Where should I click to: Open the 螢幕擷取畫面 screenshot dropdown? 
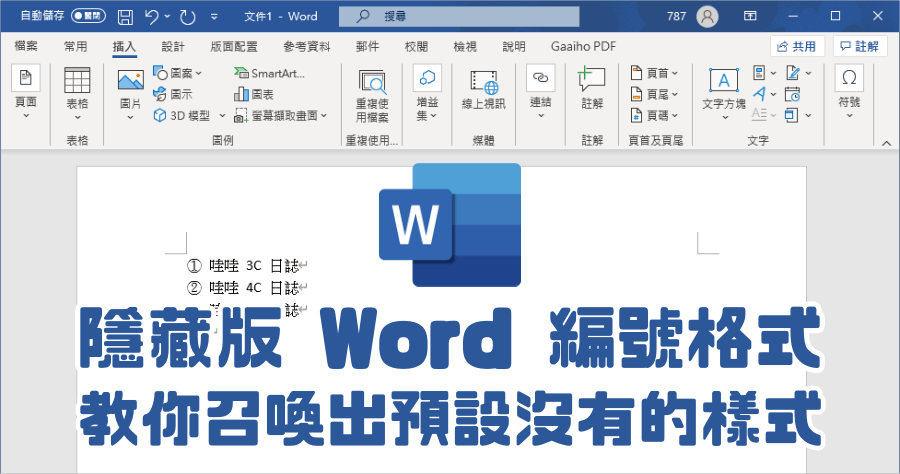(281, 115)
